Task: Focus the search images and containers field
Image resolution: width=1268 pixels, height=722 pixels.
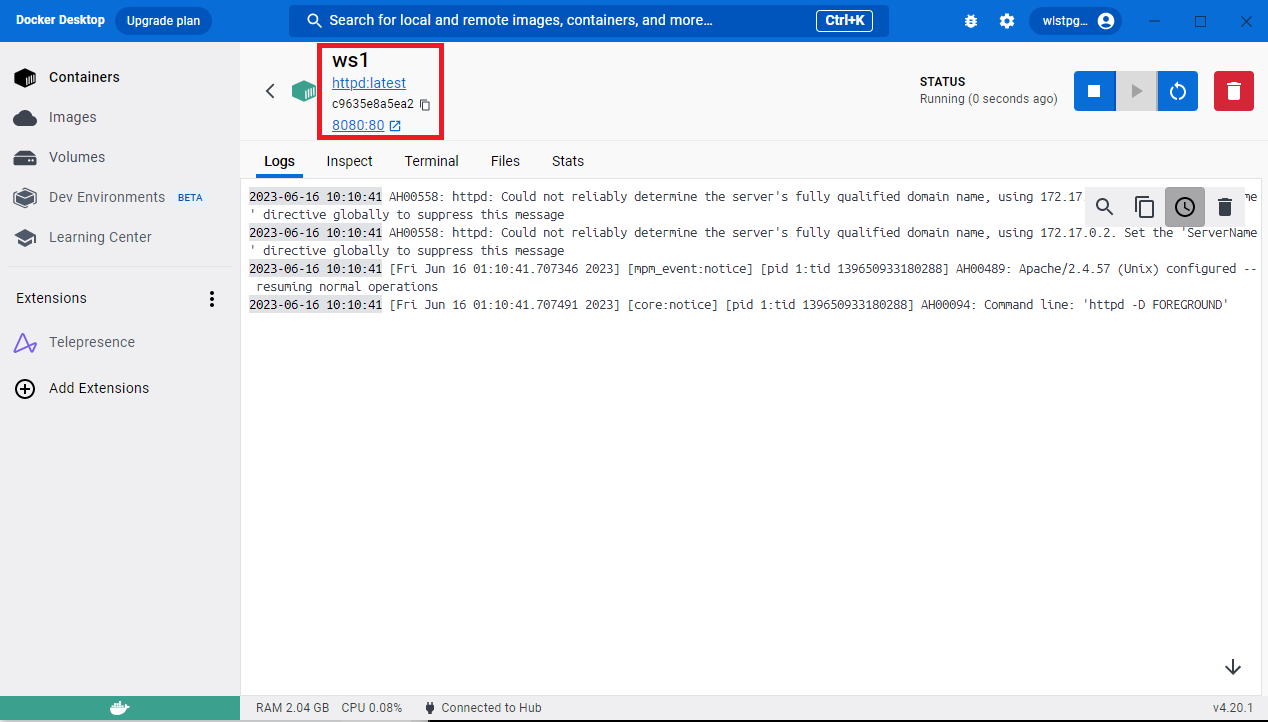Action: coord(589,21)
